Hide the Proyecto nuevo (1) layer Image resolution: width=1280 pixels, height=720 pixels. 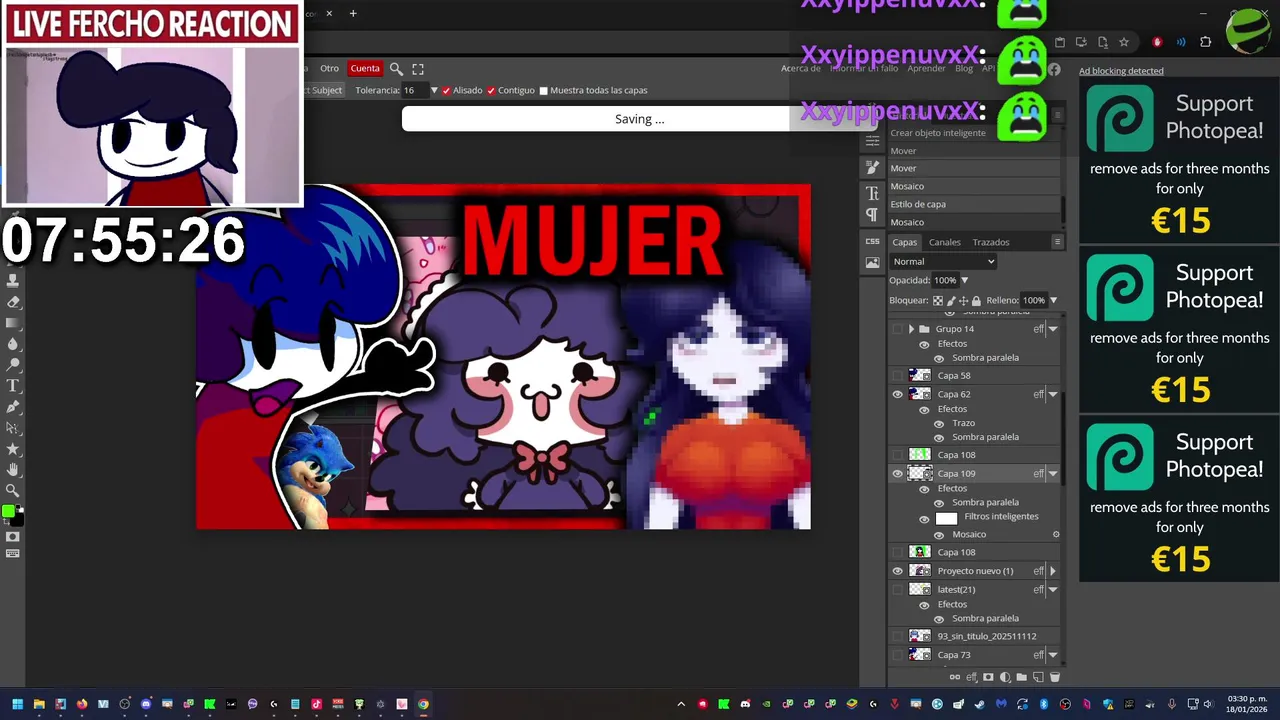click(897, 571)
